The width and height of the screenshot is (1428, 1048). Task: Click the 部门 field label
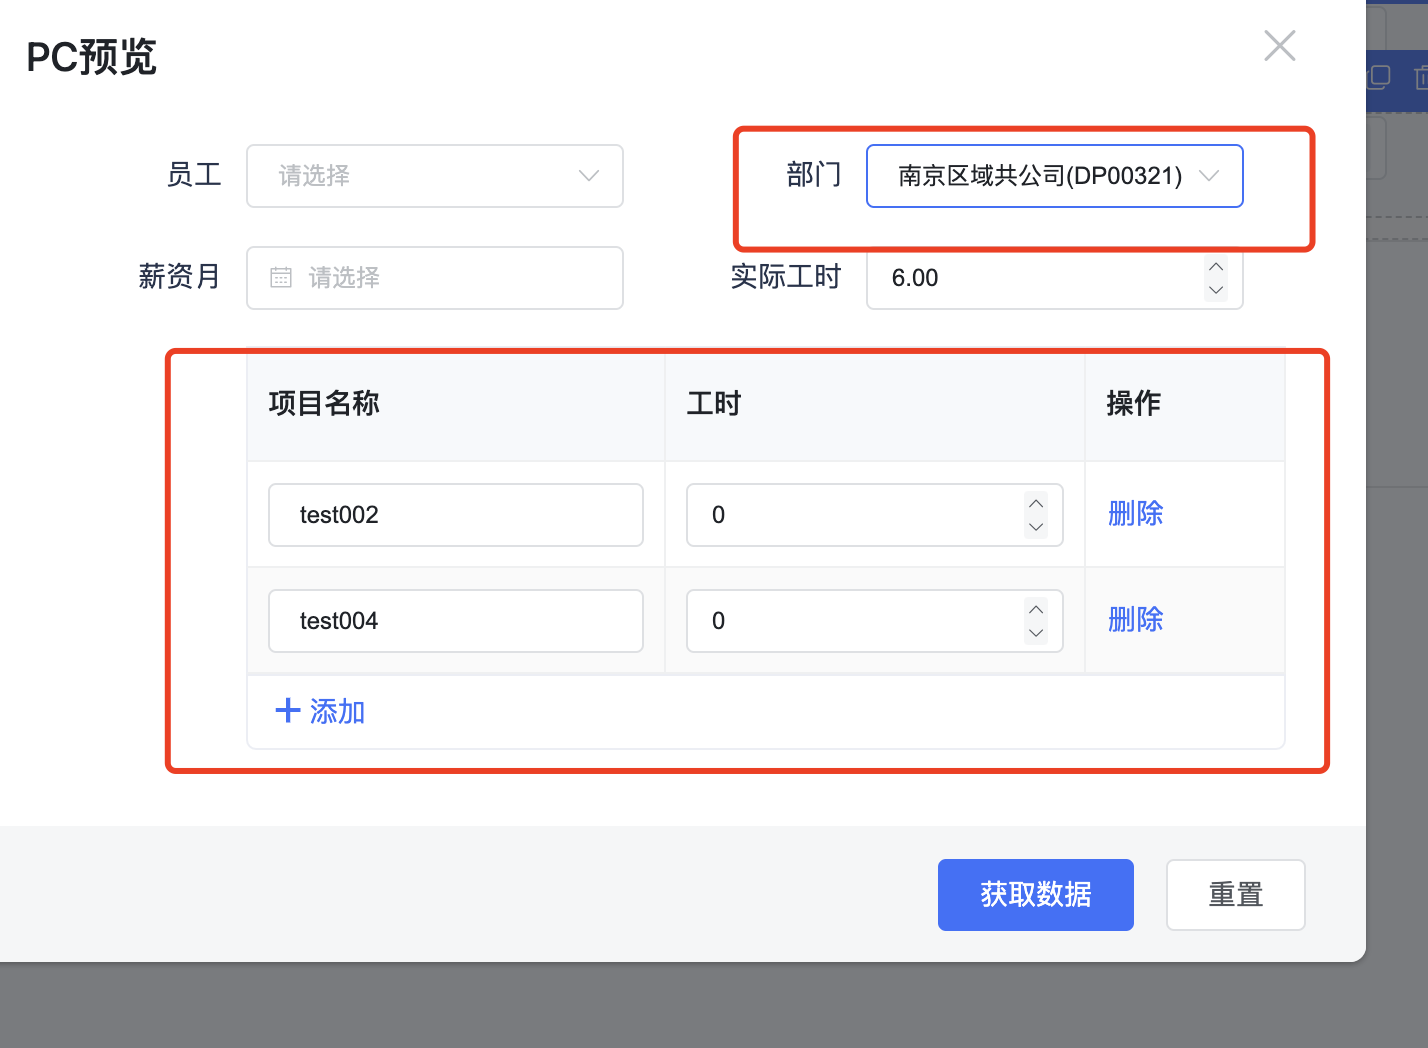pos(814,175)
